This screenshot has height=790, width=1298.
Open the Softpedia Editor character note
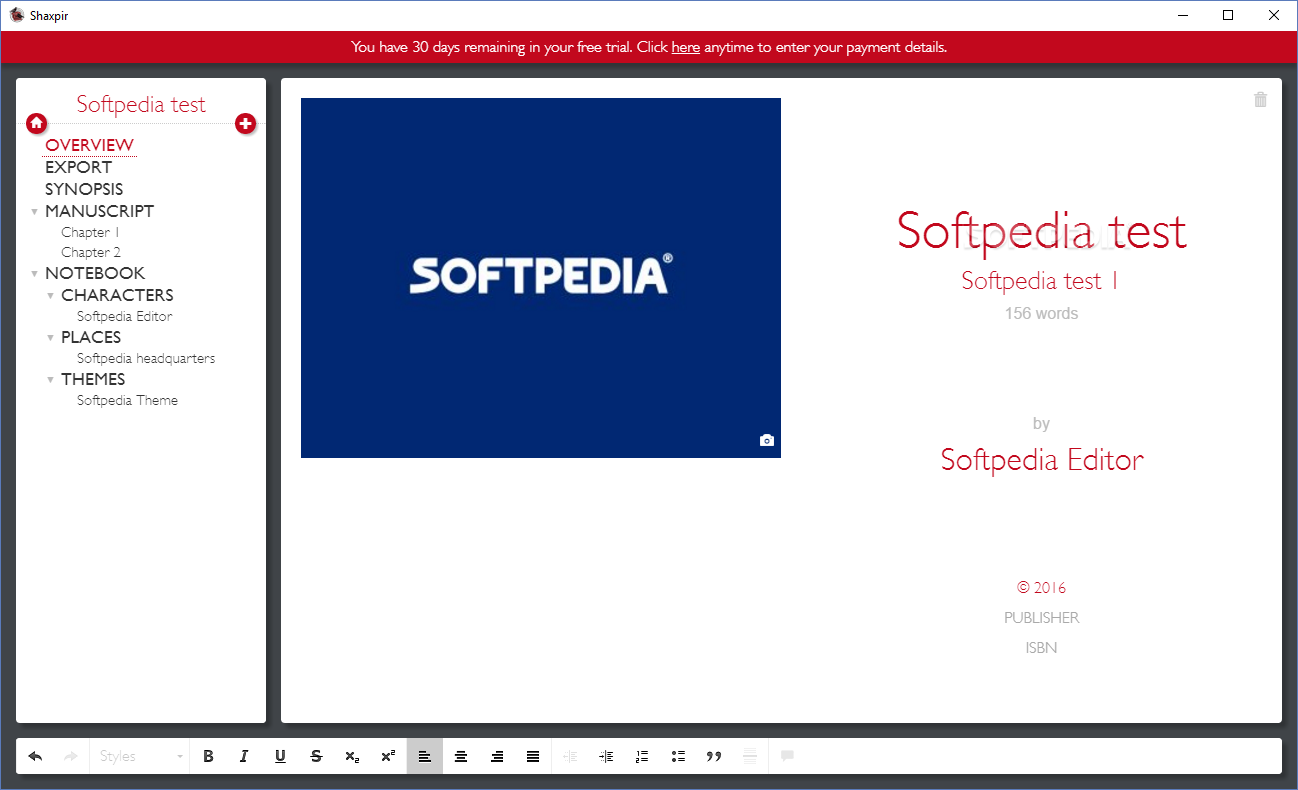(x=125, y=316)
